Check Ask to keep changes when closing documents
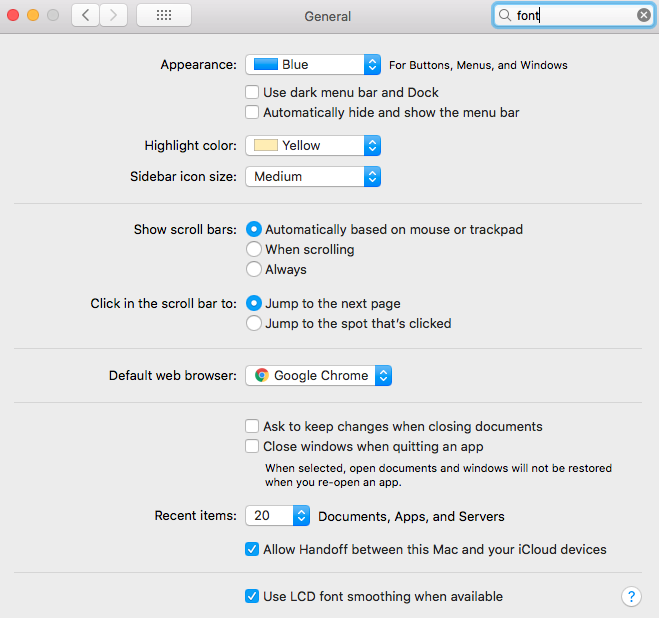Image resolution: width=659 pixels, height=618 pixels. coord(252,426)
